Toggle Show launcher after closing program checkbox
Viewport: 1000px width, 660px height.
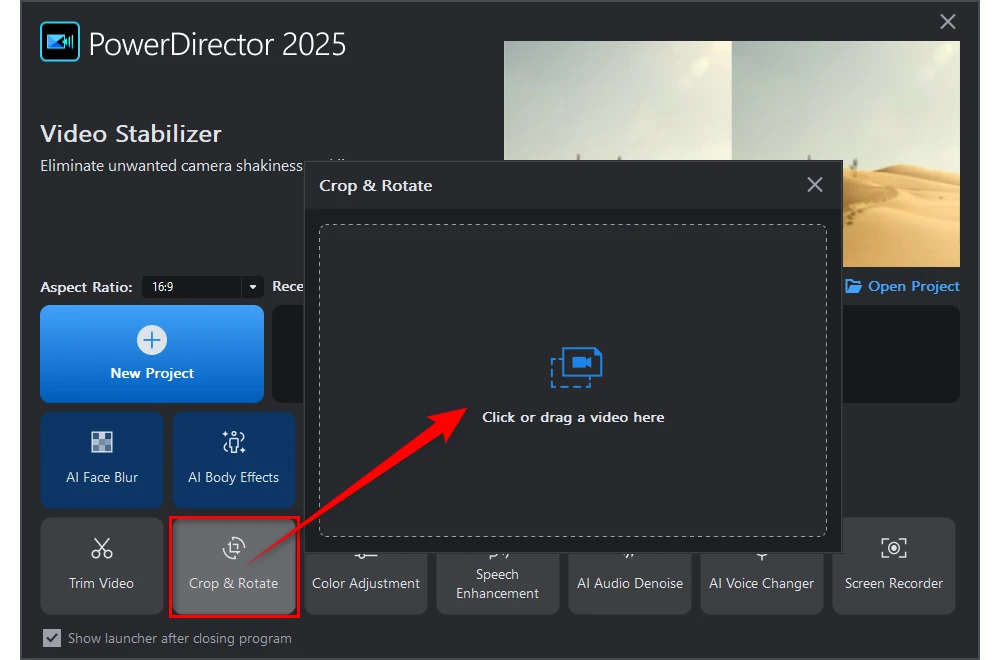52,638
